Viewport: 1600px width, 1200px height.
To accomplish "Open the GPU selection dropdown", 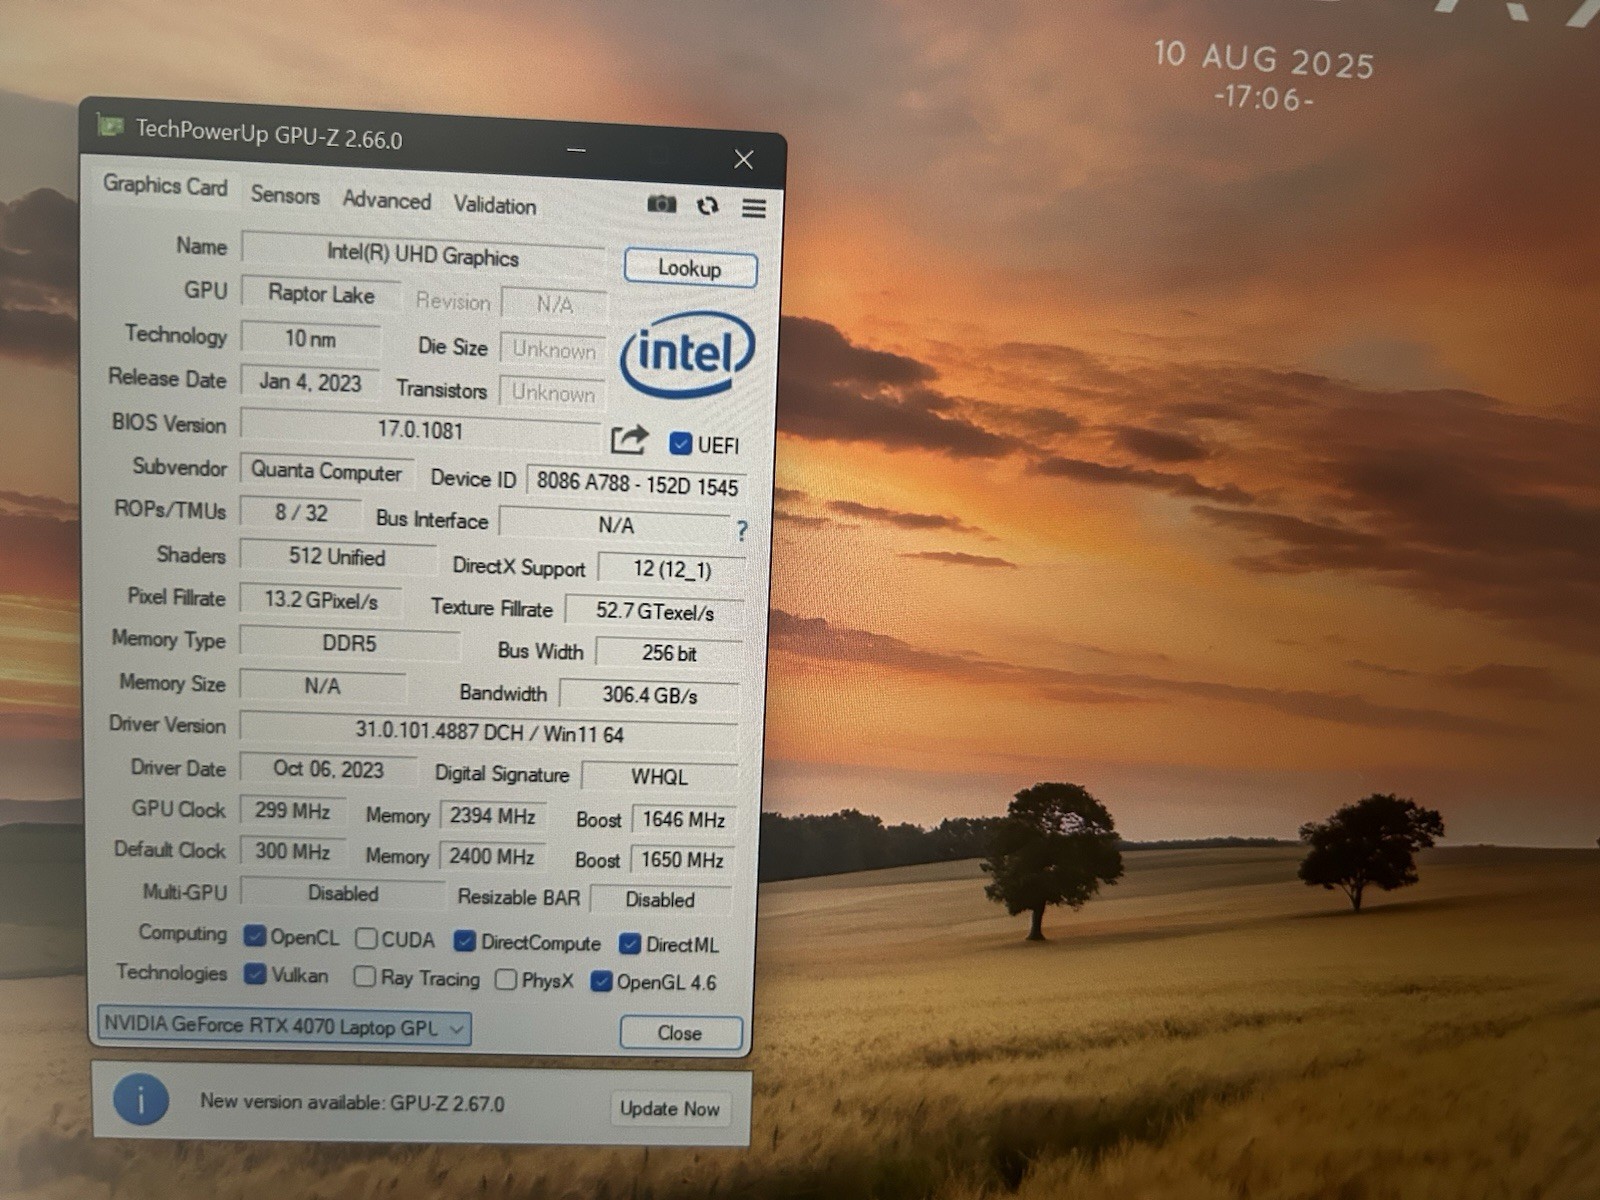I will coord(284,1027).
